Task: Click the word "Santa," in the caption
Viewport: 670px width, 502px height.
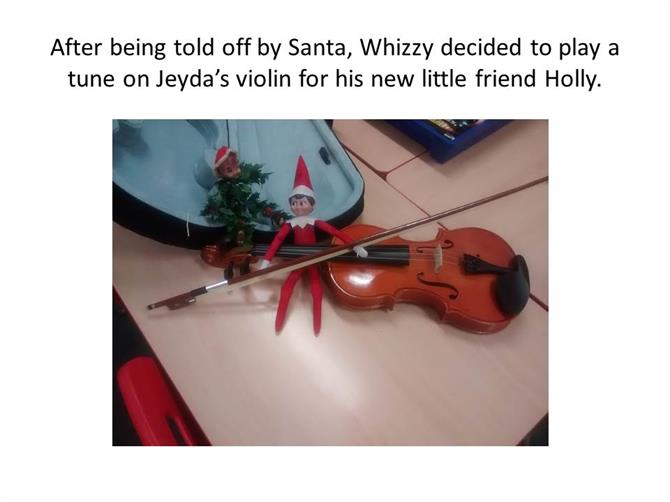Action: point(317,48)
